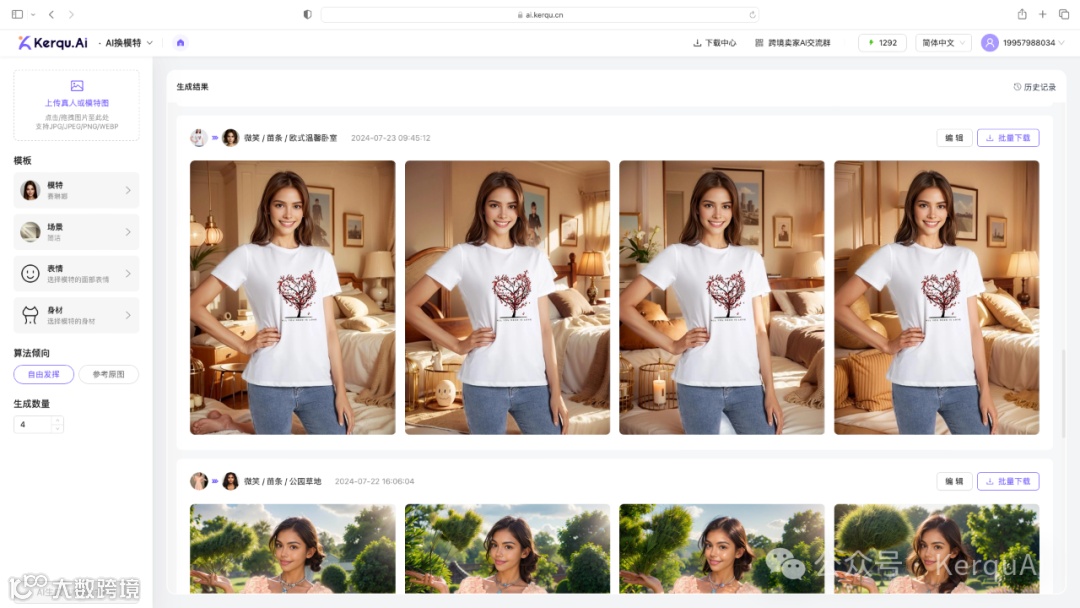This screenshot has height=608, width=1080.
Task: Click 编辑 for the 欧式温馨卧室 result
Action: (x=954, y=138)
